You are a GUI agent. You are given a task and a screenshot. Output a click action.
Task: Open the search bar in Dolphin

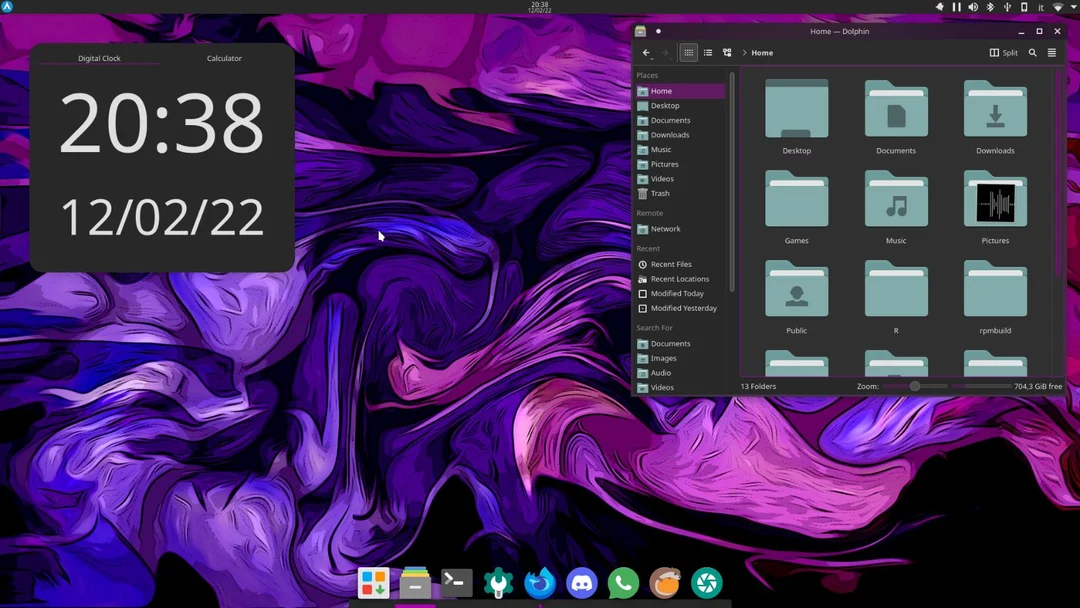[1033, 53]
